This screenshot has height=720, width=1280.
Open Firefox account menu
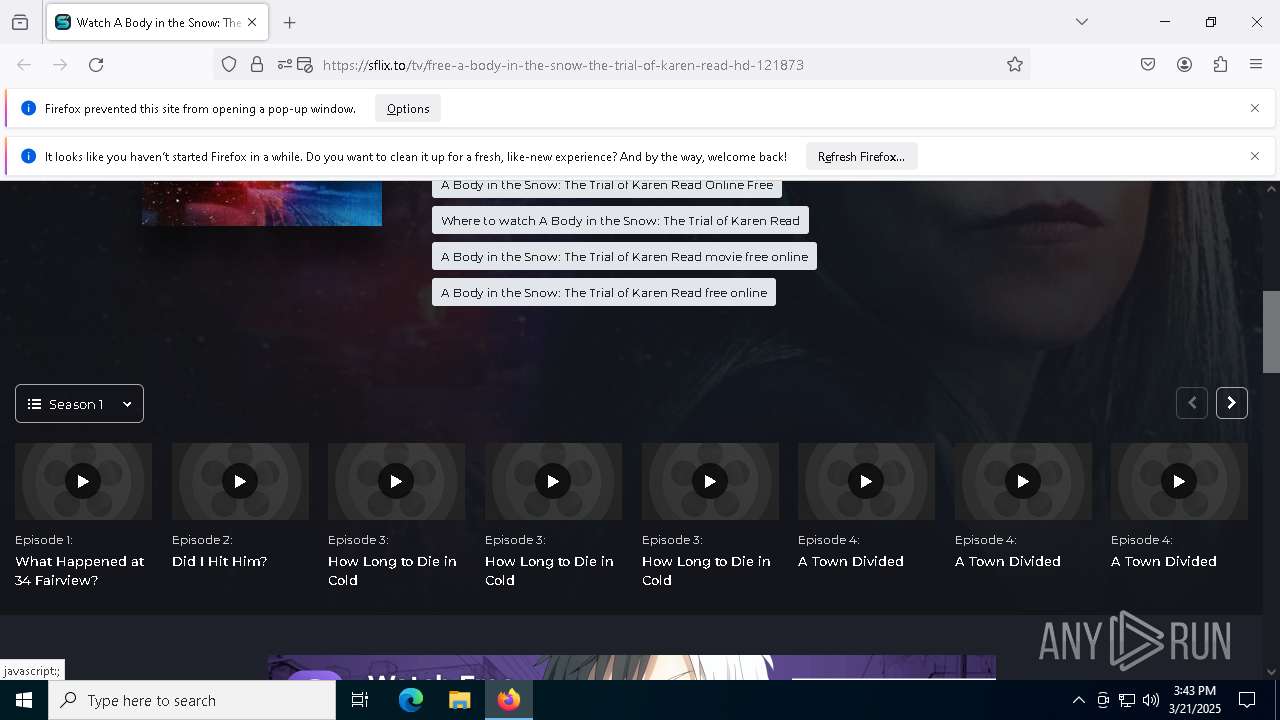click(x=1184, y=65)
